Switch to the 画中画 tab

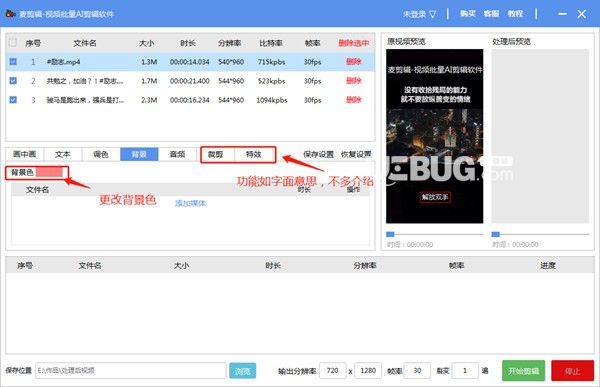pyautogui.click(x=24, y=154)
